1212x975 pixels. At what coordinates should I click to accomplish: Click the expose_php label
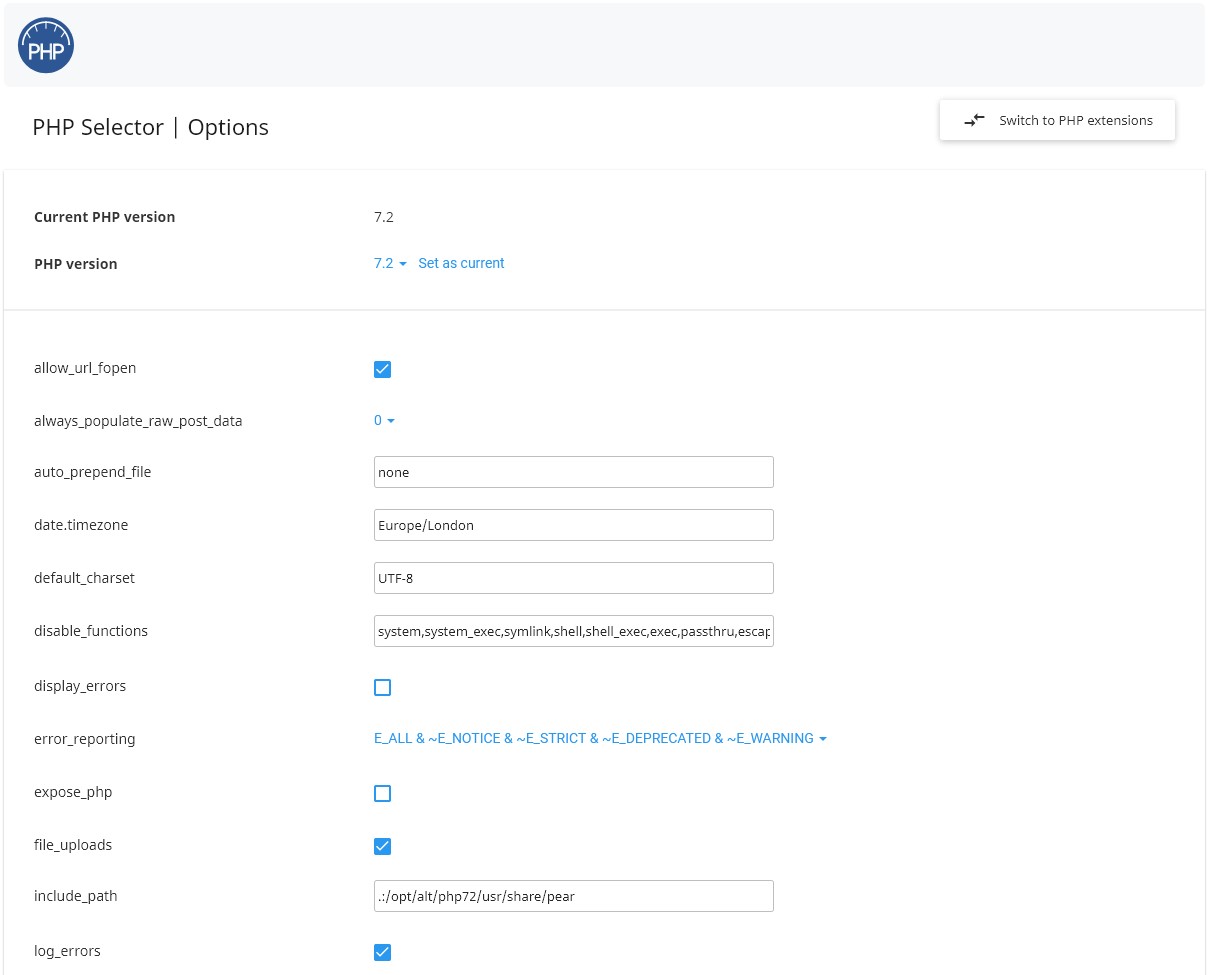pos(73,792)
